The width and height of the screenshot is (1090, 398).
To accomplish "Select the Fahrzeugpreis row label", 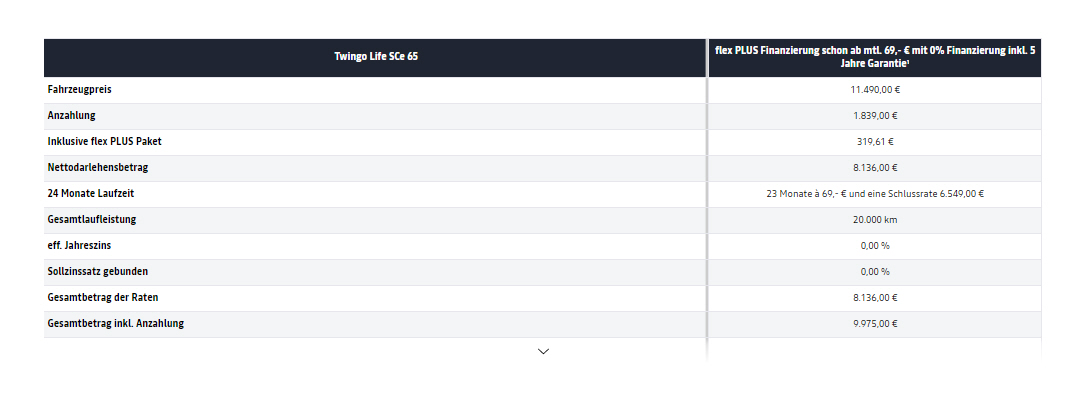I will coord(80,90).
